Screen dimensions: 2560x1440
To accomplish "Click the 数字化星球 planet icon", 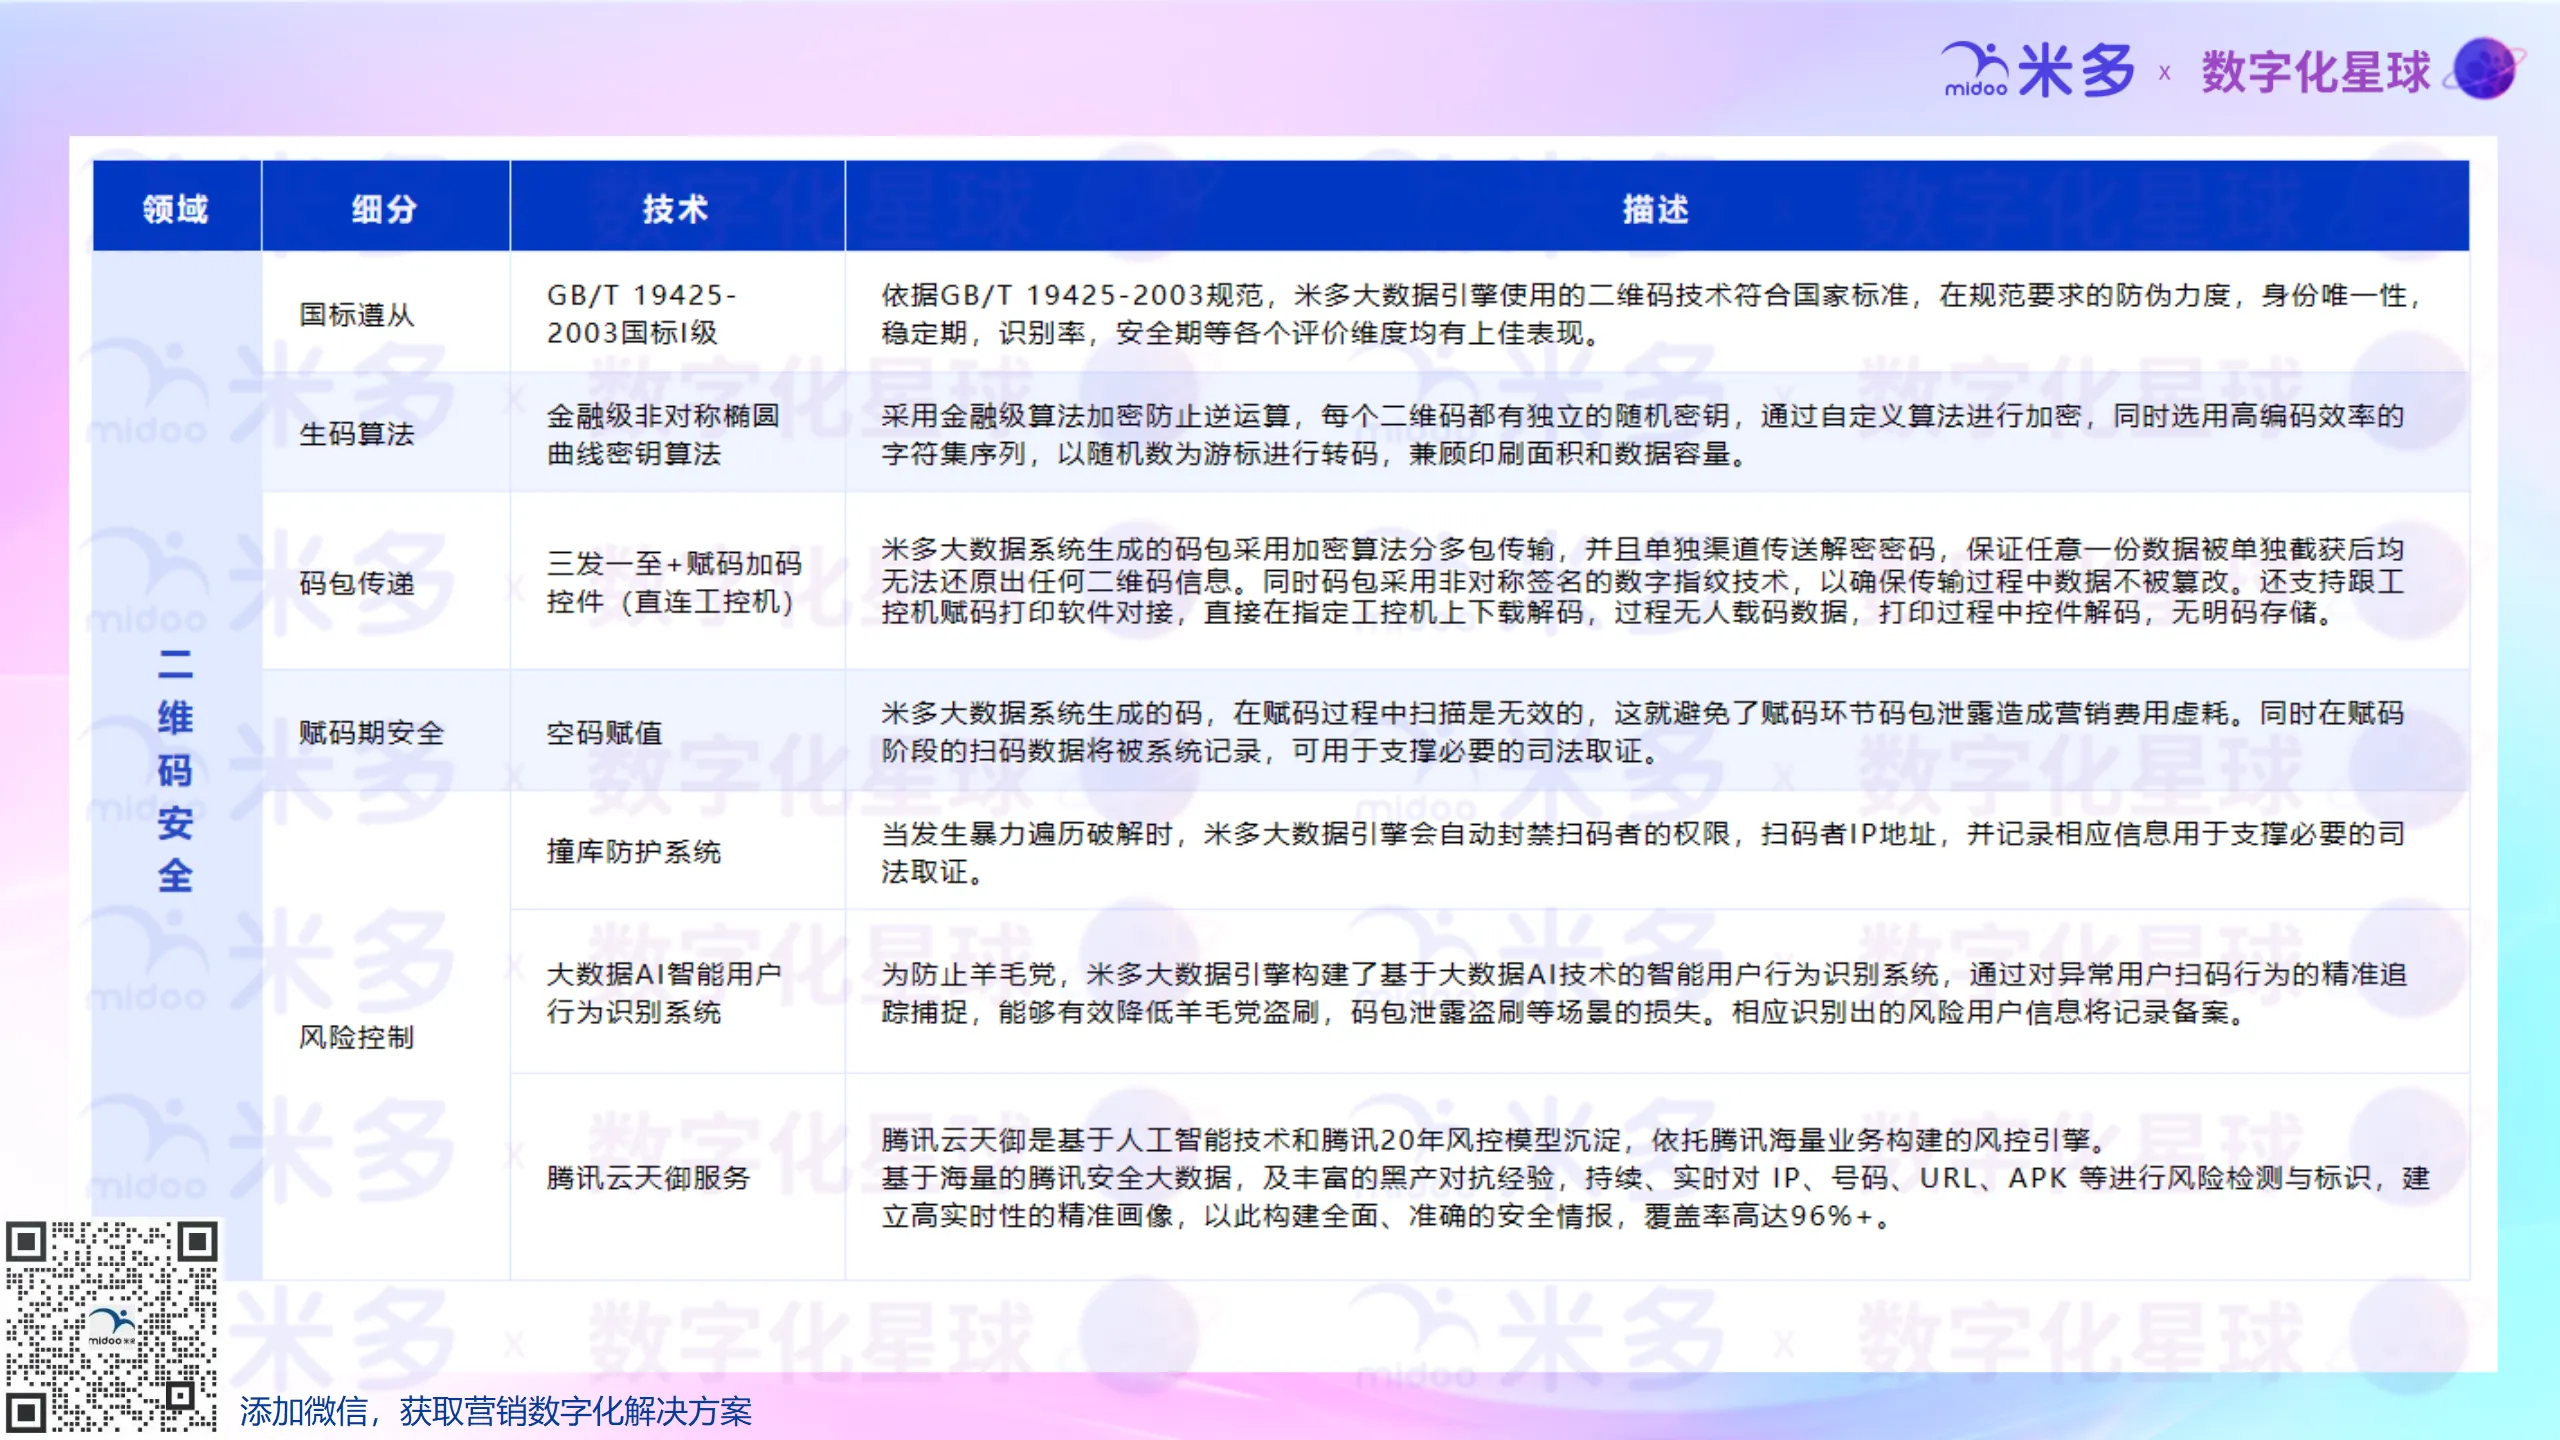I will (x=2486, y=68).
